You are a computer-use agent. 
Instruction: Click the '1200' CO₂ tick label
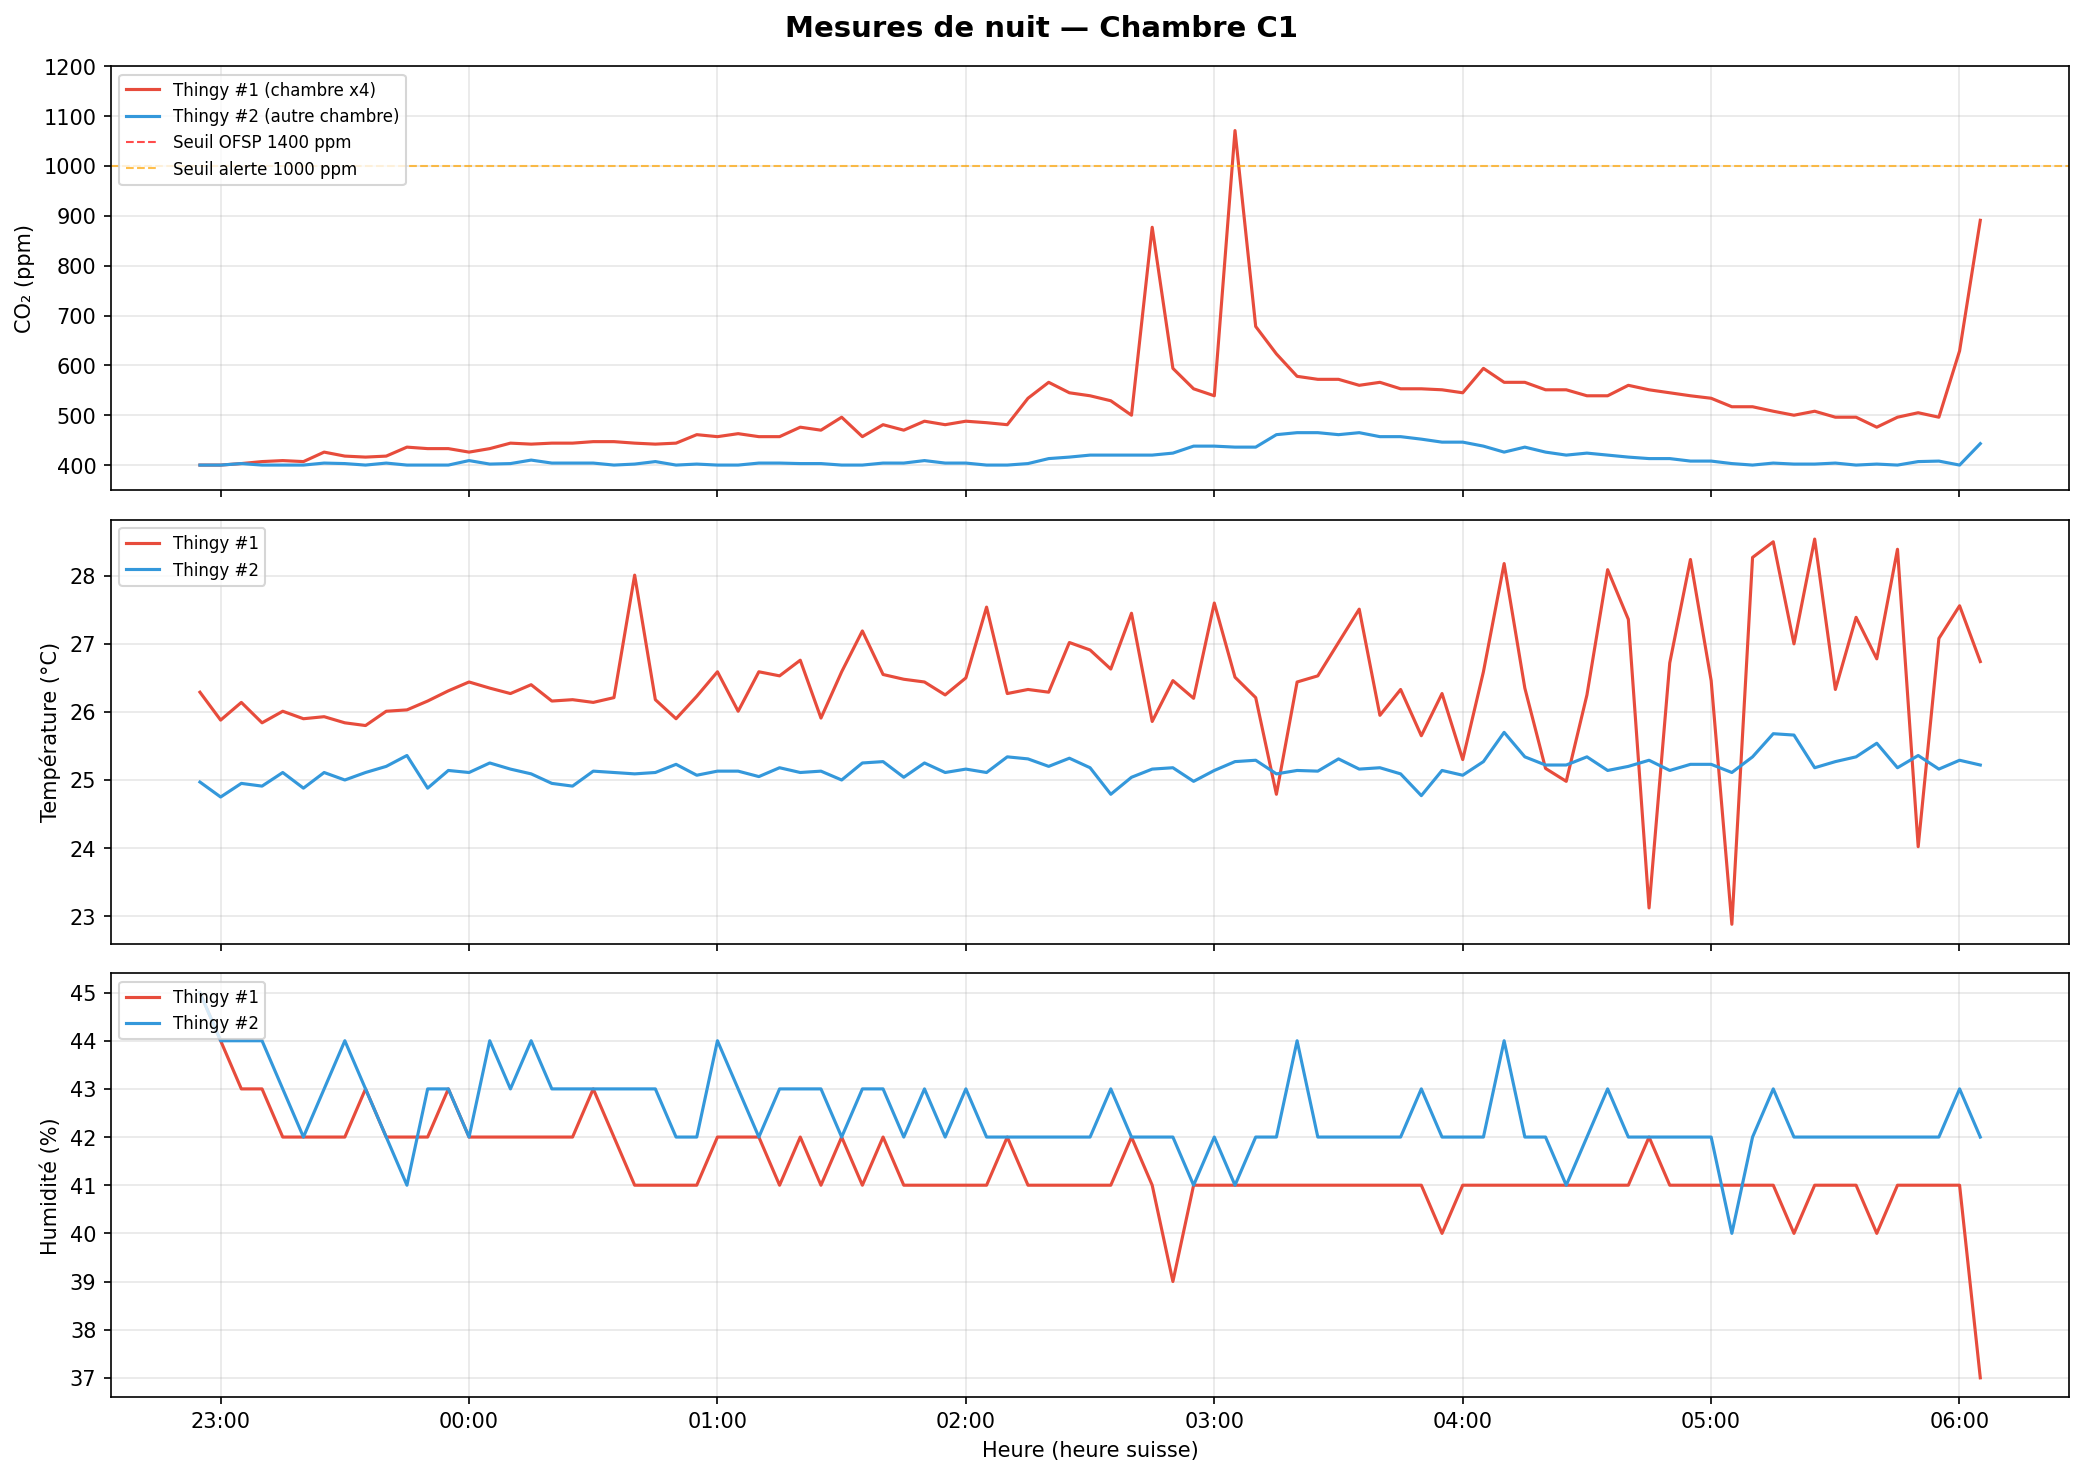[x=70, y=67]
